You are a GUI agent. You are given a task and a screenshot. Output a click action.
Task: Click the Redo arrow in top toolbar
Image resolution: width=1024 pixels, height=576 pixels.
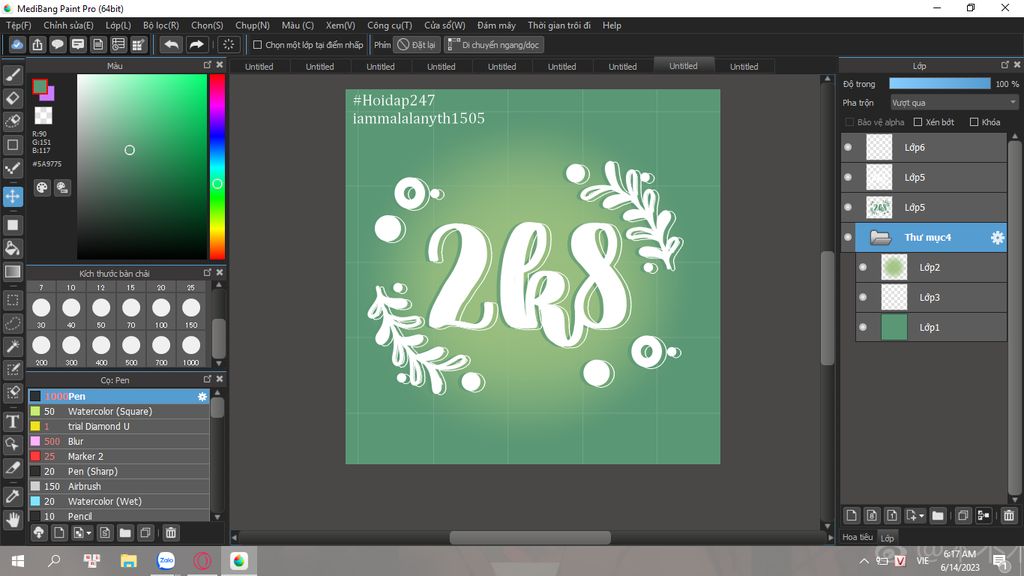(197, 45)
